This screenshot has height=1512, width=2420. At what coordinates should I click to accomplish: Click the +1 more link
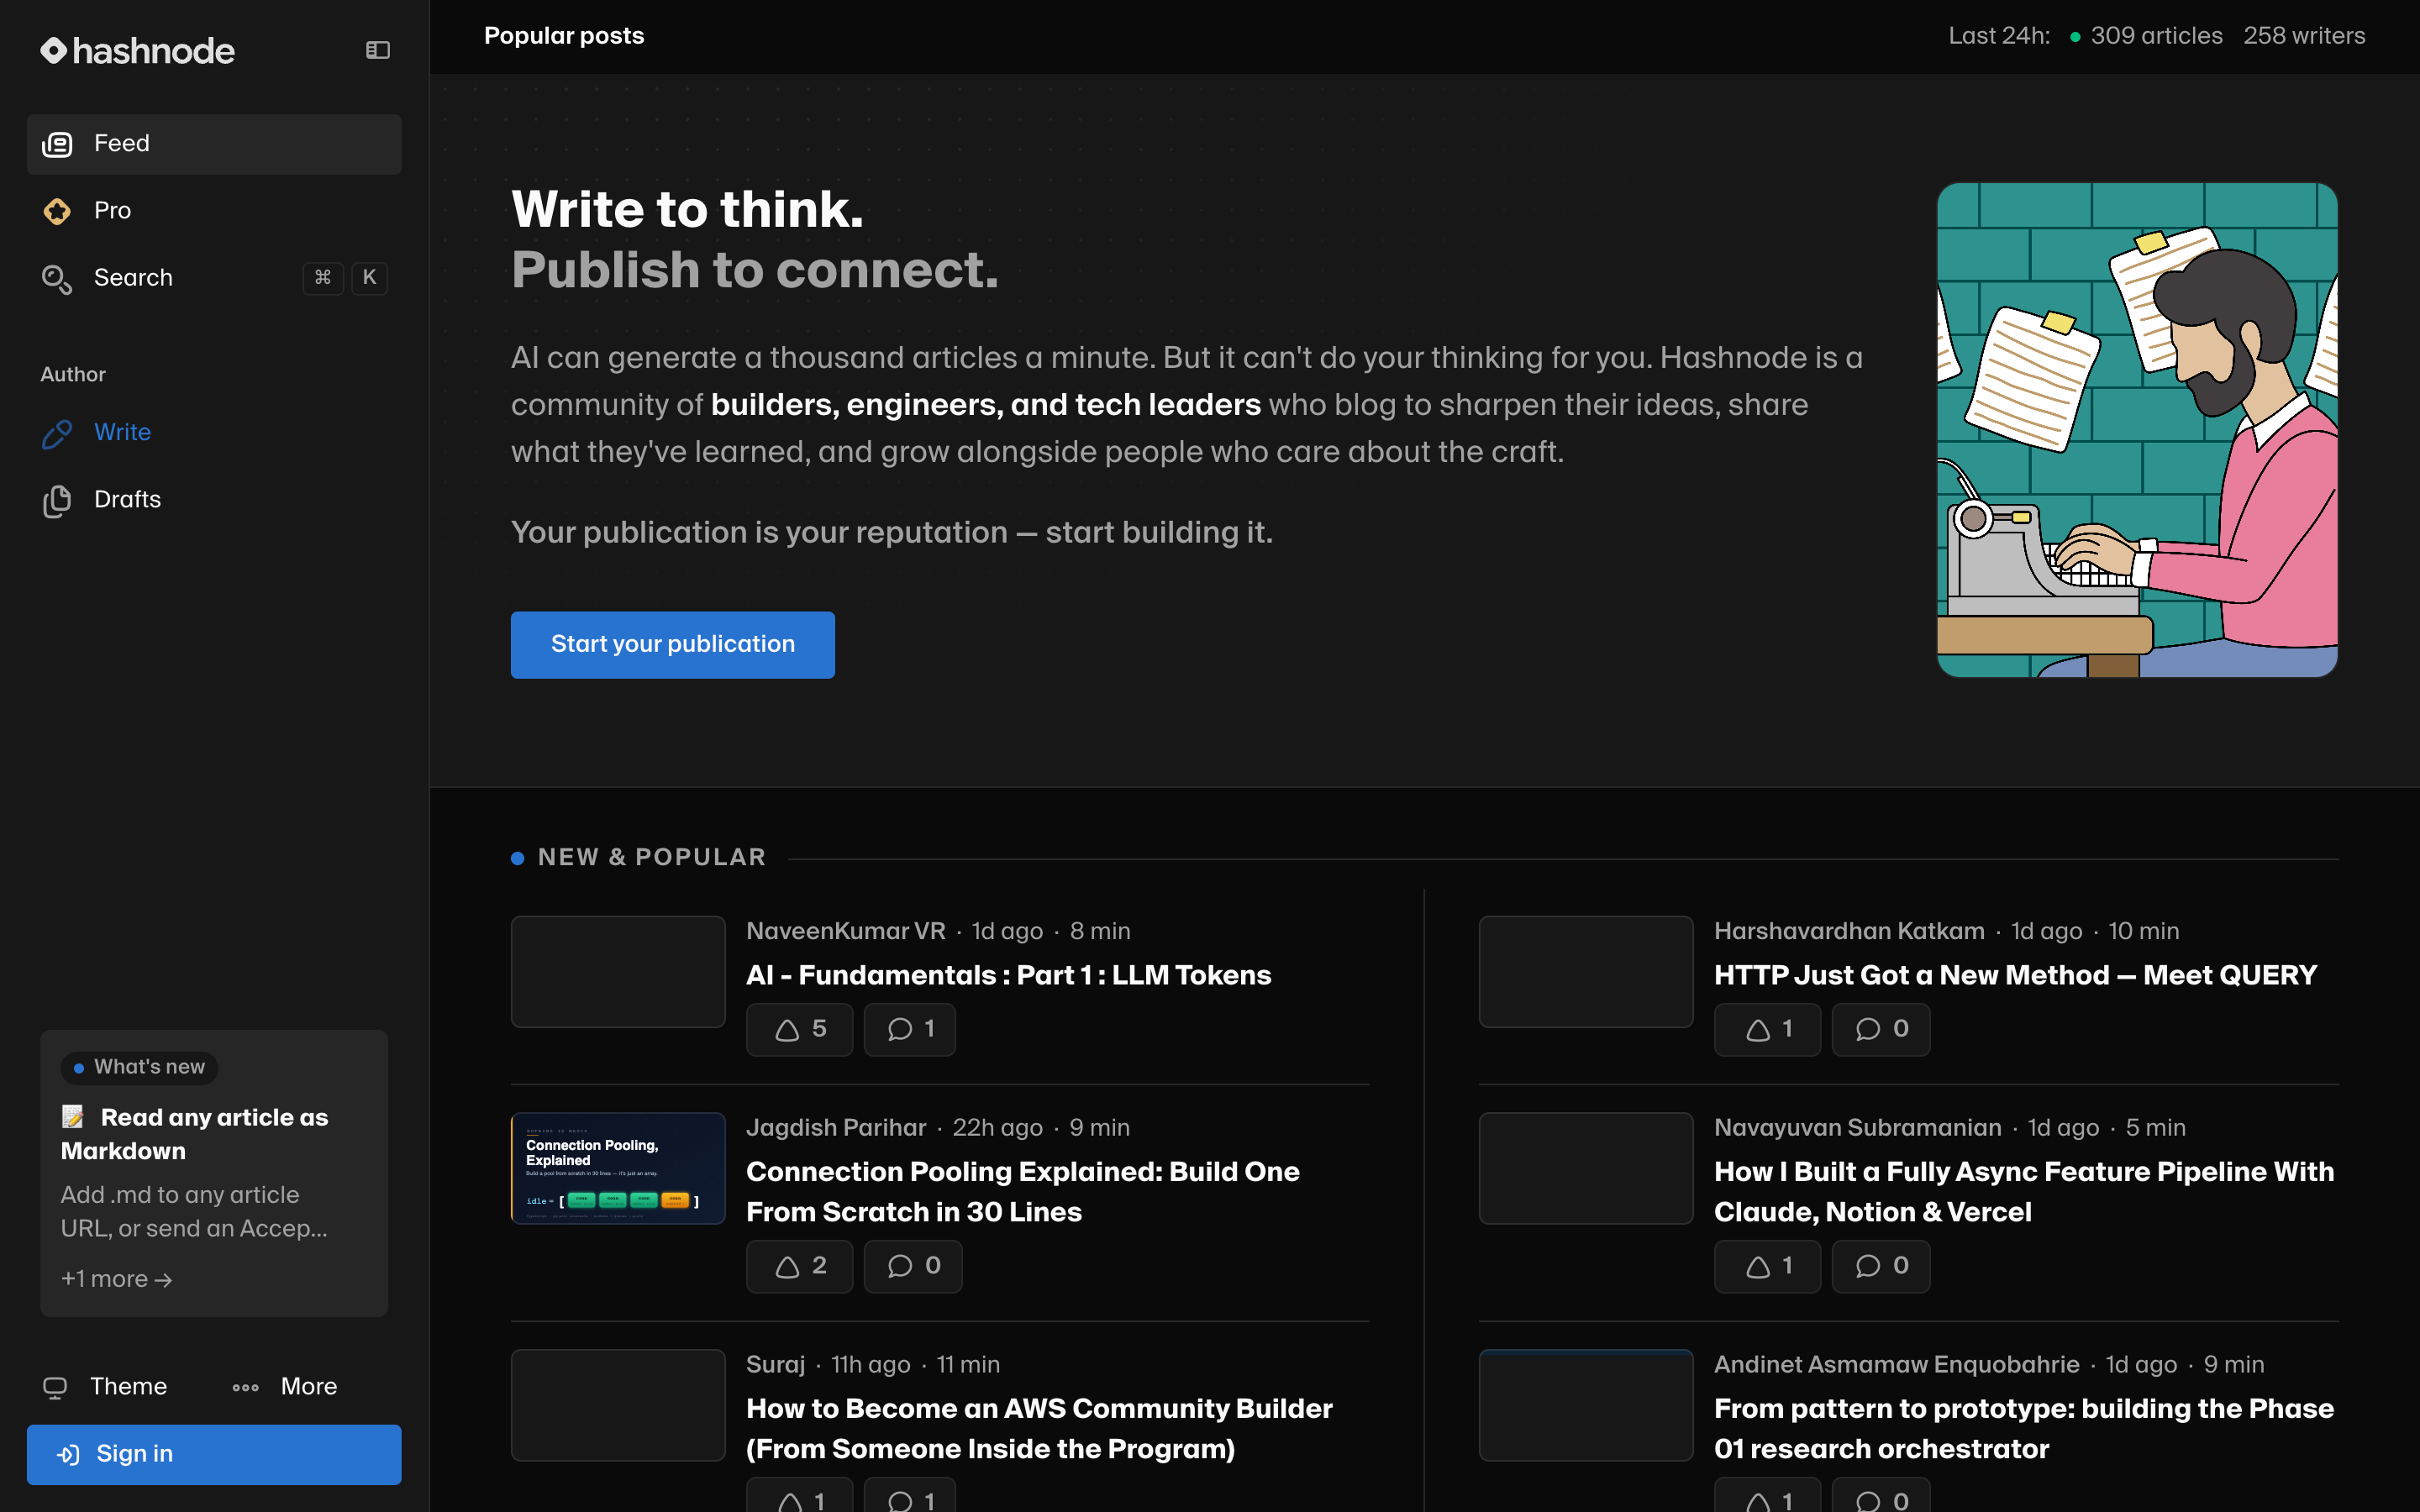(x=117, y=1280)
